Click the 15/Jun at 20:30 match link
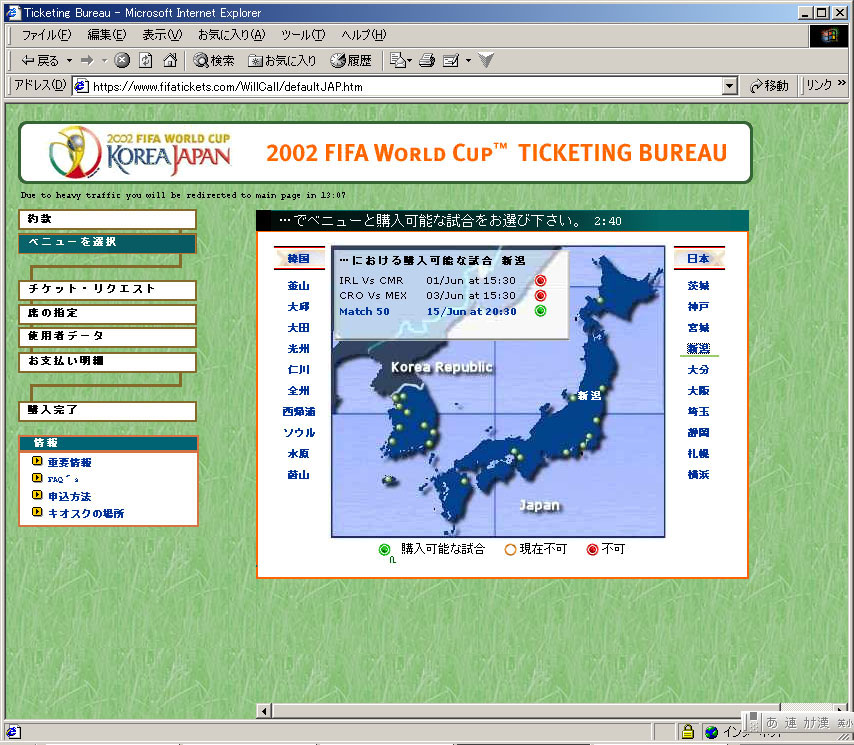This screenshot has height=745, width=854. (x=471, y=312)
